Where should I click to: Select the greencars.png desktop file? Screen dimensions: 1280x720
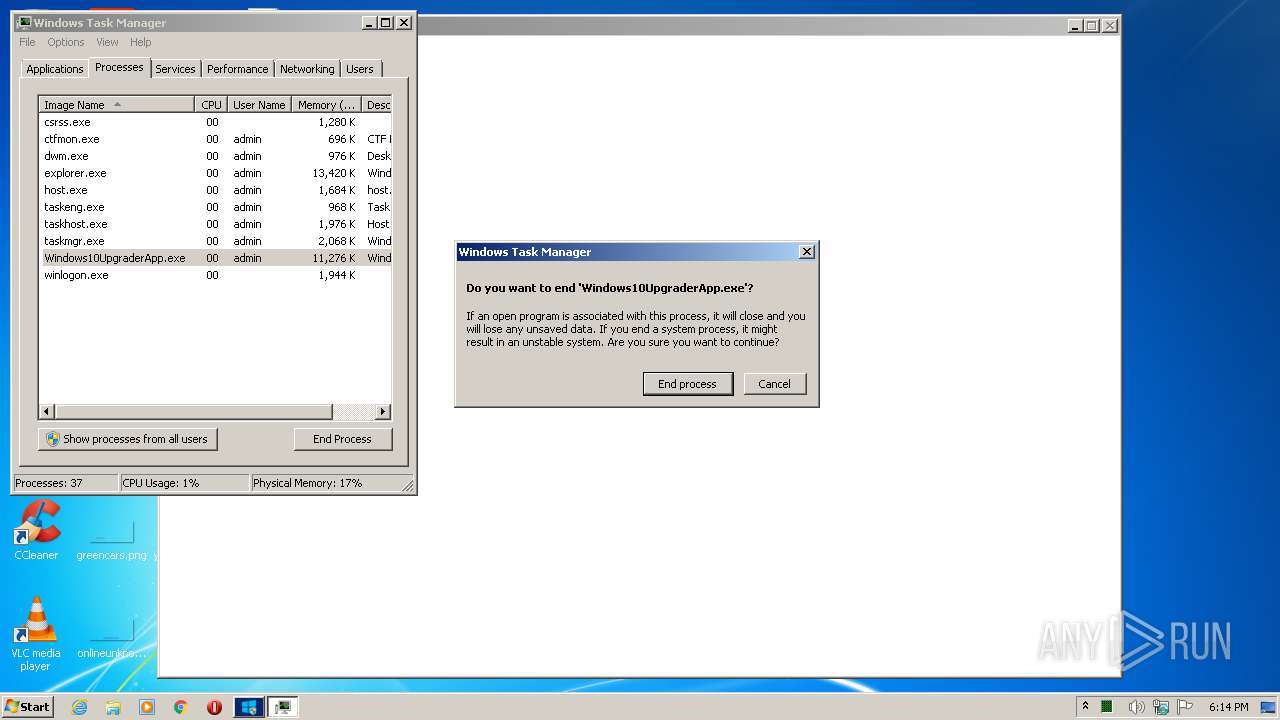(x=111, y=541)
